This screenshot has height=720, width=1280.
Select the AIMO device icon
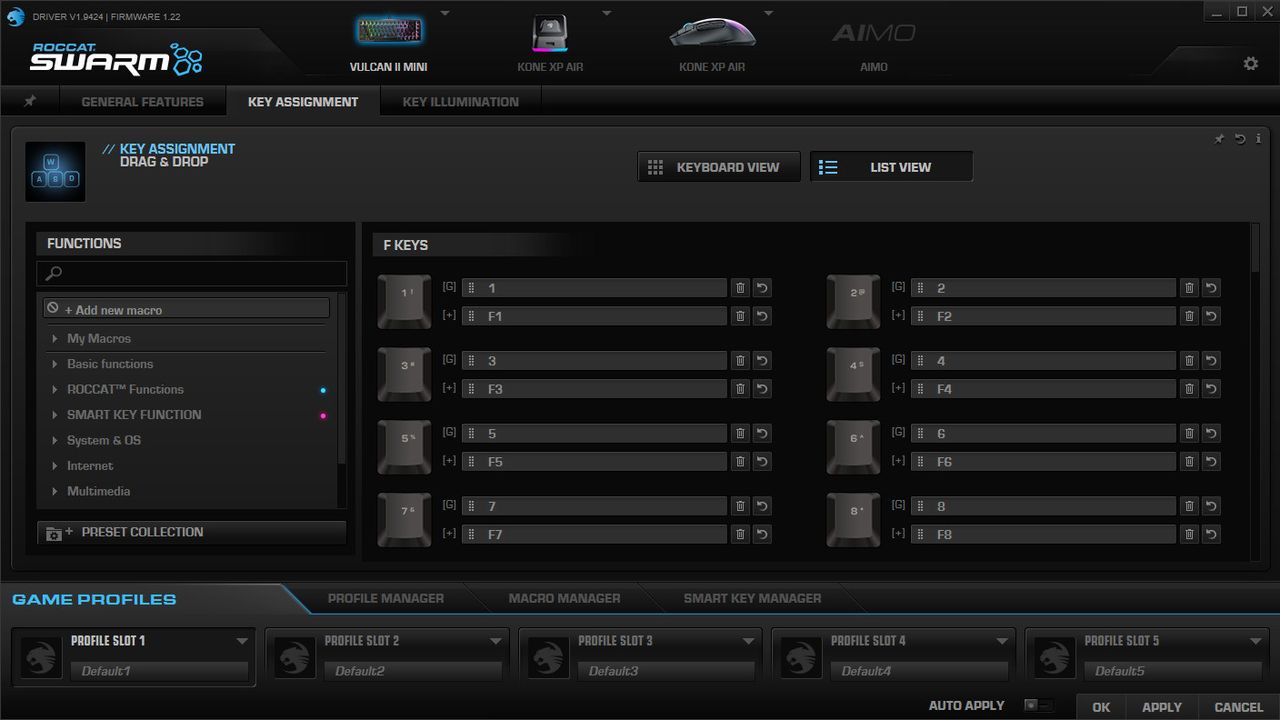pos(873,33)
